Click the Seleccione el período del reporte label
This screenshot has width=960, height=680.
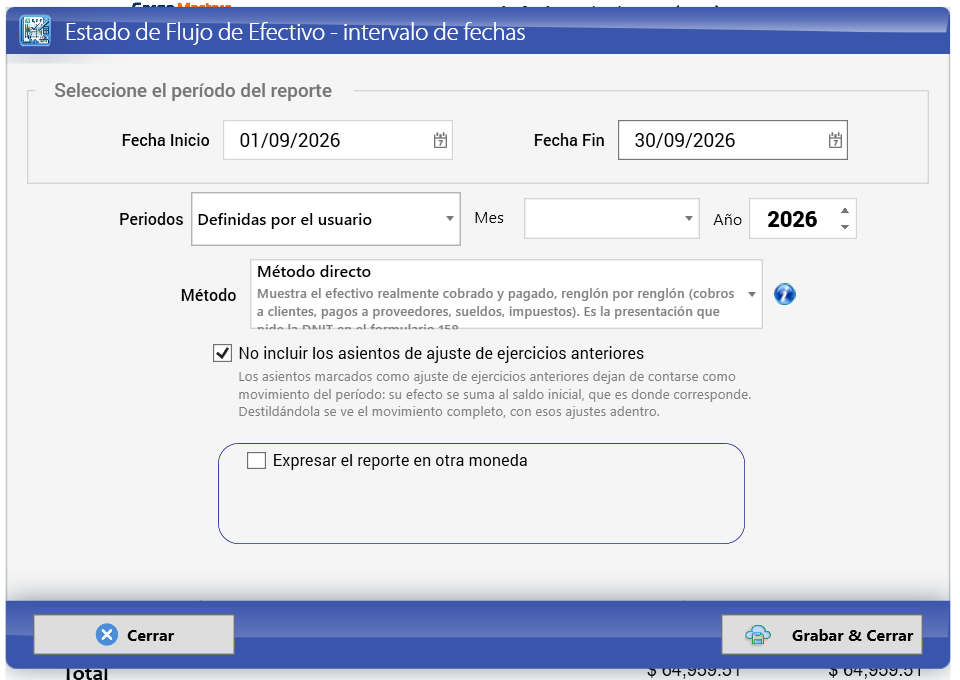pos(193,91)
